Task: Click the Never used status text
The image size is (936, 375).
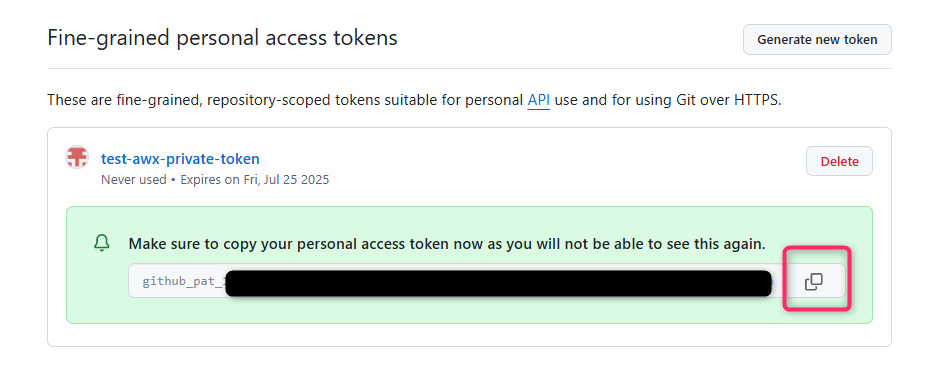Action: click(134, 179)
